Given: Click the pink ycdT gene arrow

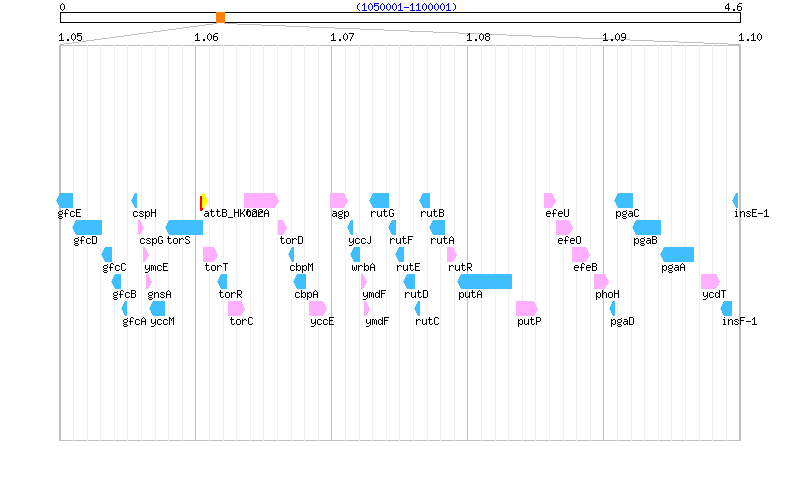Looking at the screenshot, I should (x=710, y=281).
